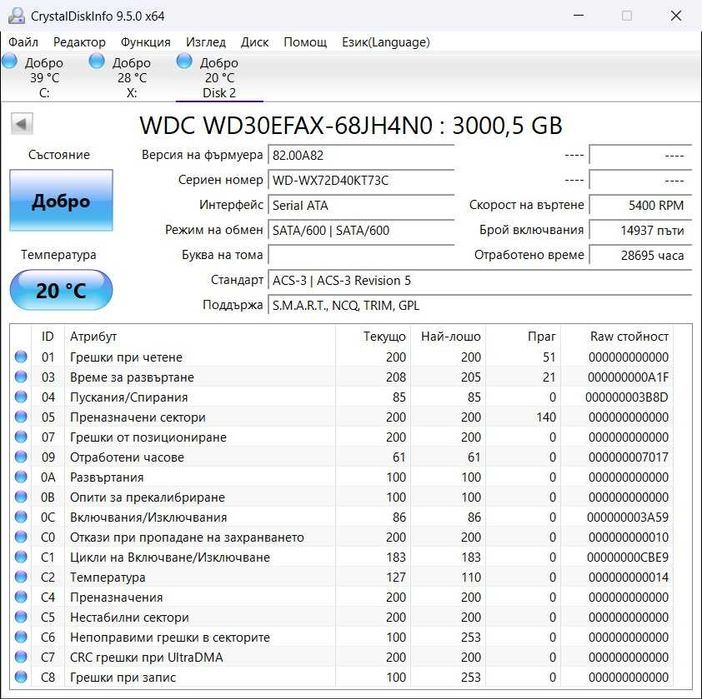Click the Raw стойност column header

click(629, 336)
